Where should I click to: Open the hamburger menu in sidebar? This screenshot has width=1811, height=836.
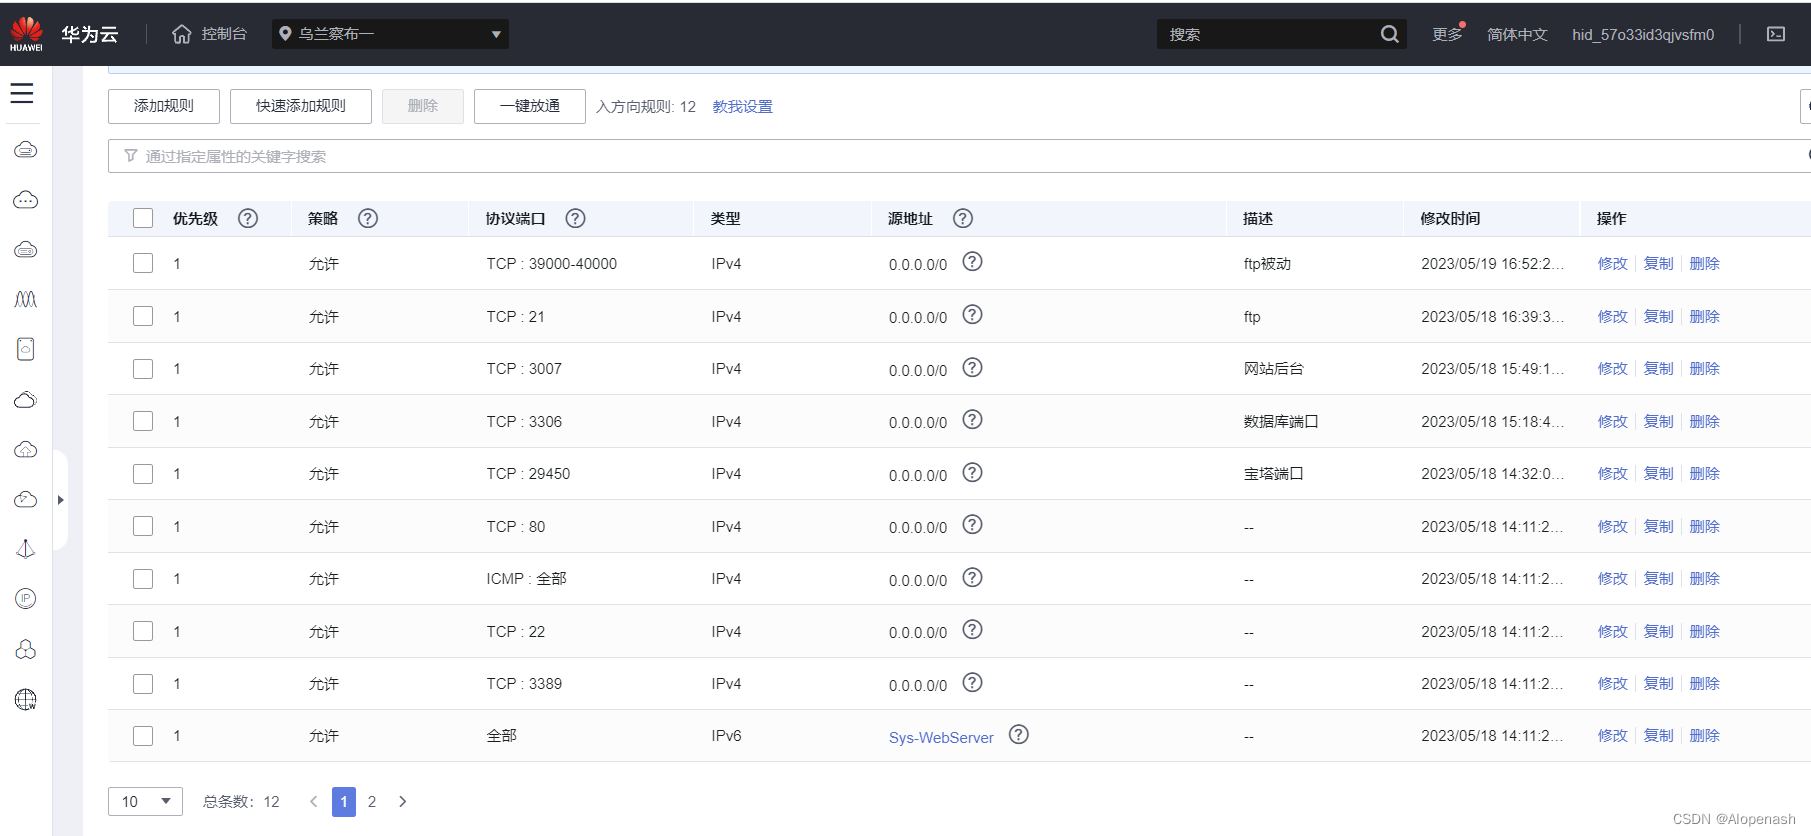pos(22,94)
